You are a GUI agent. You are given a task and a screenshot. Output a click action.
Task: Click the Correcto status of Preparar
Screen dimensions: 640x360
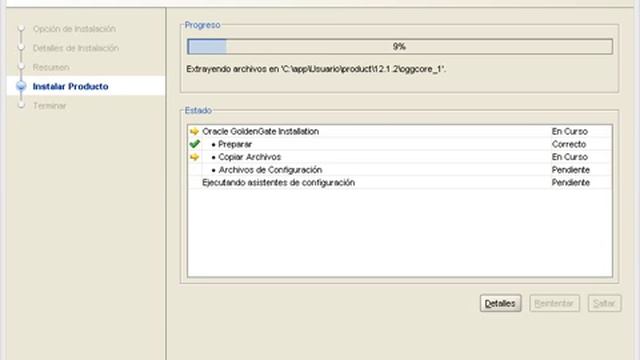(569, 144)
